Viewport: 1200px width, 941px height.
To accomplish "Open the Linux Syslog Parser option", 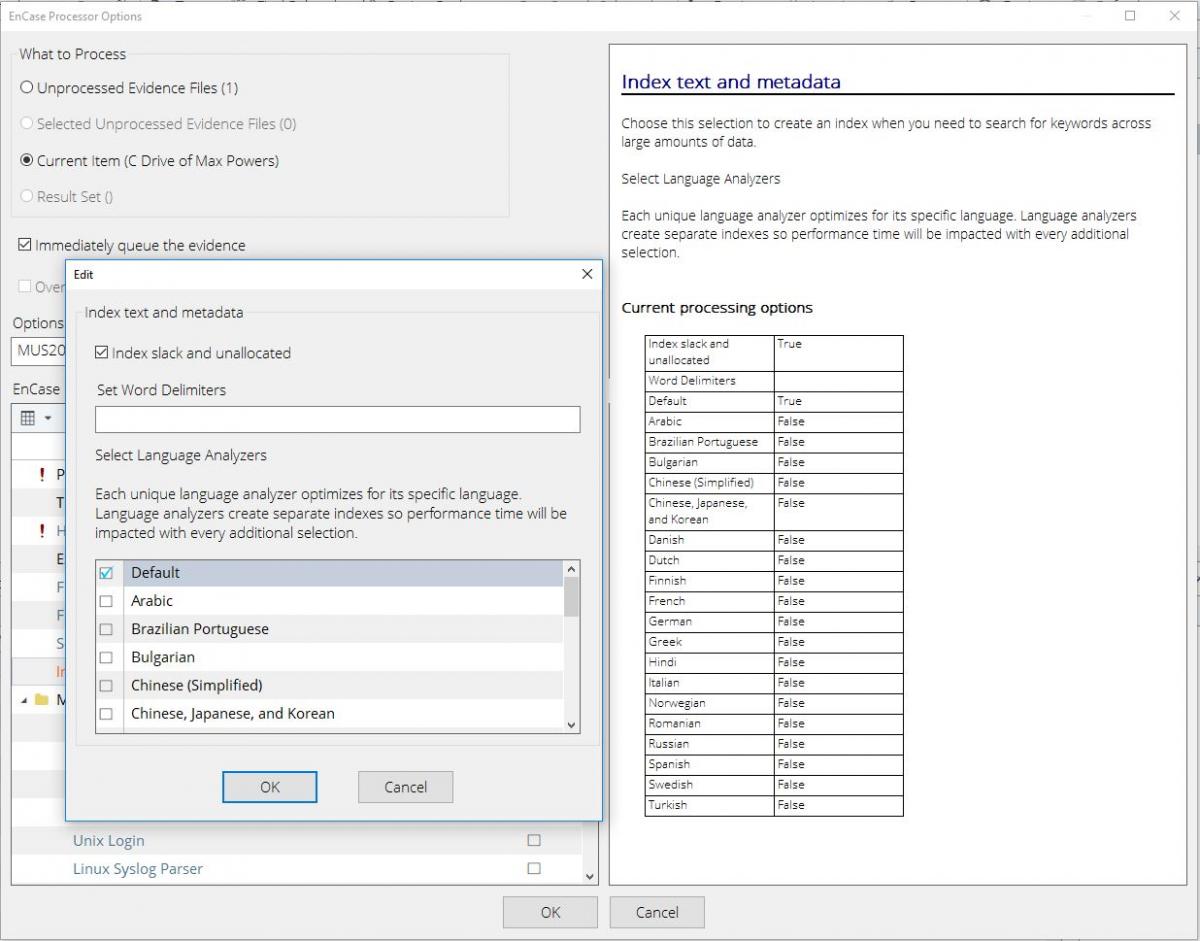I will (137, 869).
